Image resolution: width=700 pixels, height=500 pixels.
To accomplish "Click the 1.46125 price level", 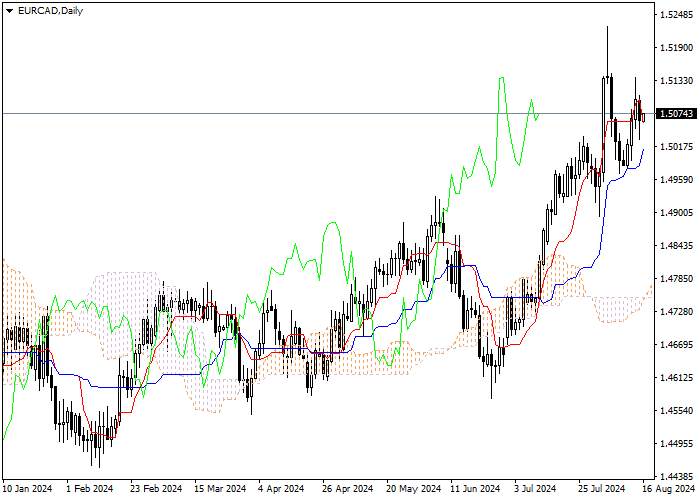I will [677, 378].
